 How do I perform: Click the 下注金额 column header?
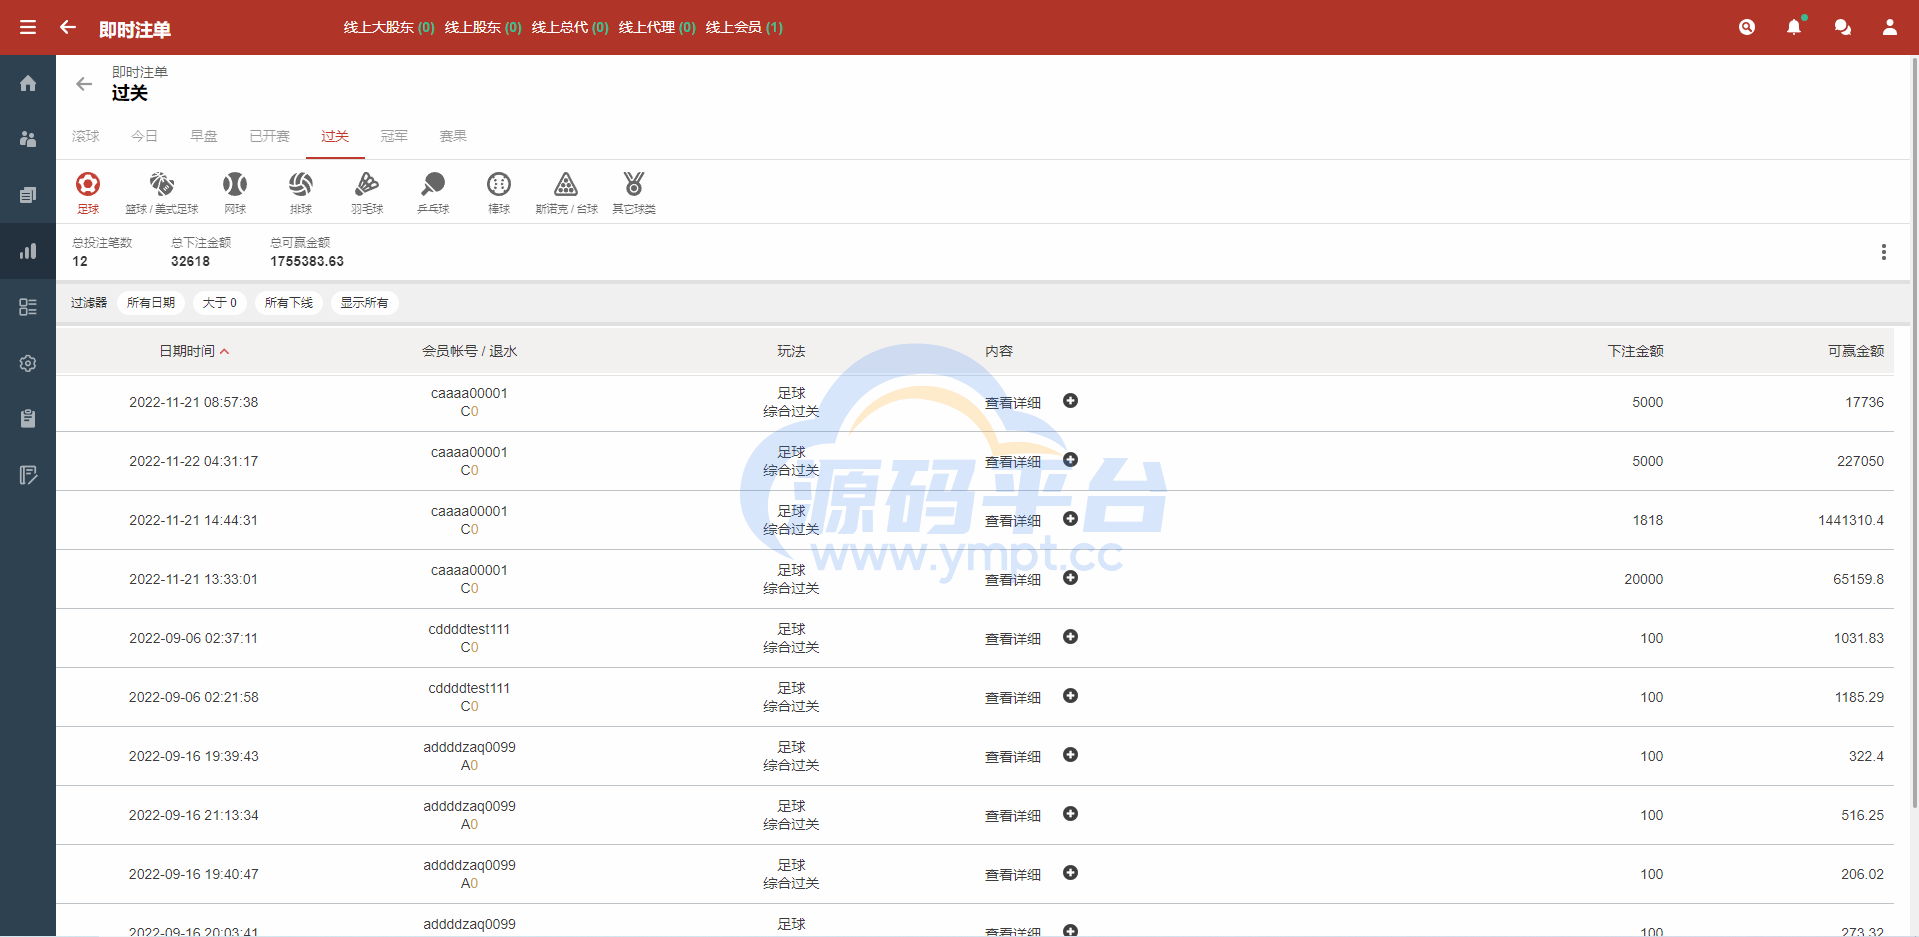(x=1635, y=351)
